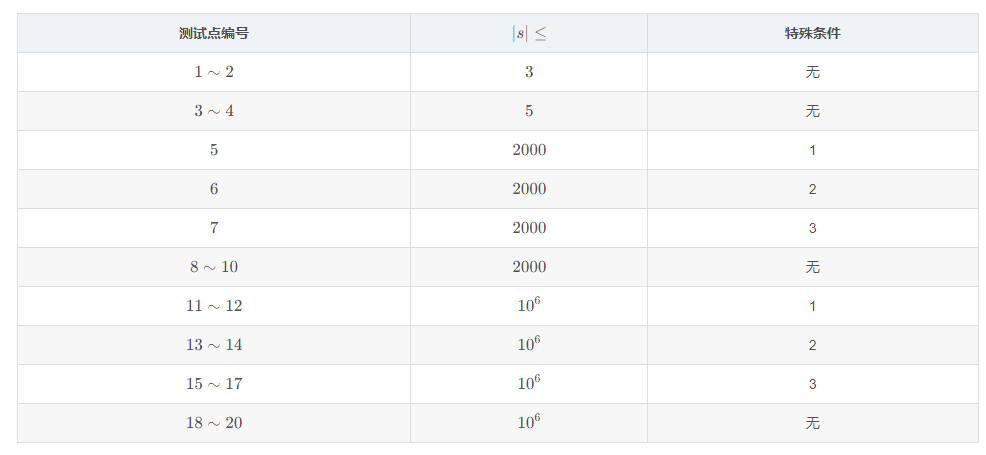Select the test point cell 13 ∼ 14

click(214, 345)
